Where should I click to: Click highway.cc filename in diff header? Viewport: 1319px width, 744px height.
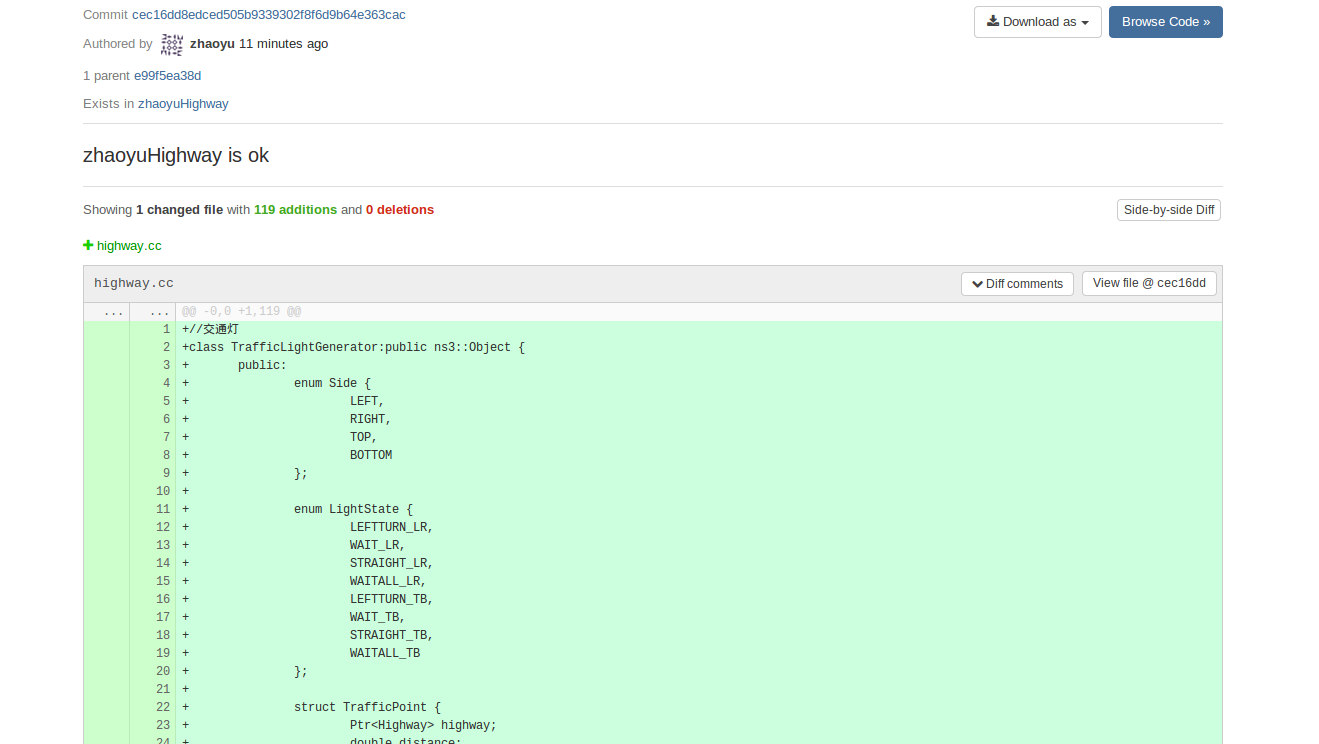(x=134, y=284)
